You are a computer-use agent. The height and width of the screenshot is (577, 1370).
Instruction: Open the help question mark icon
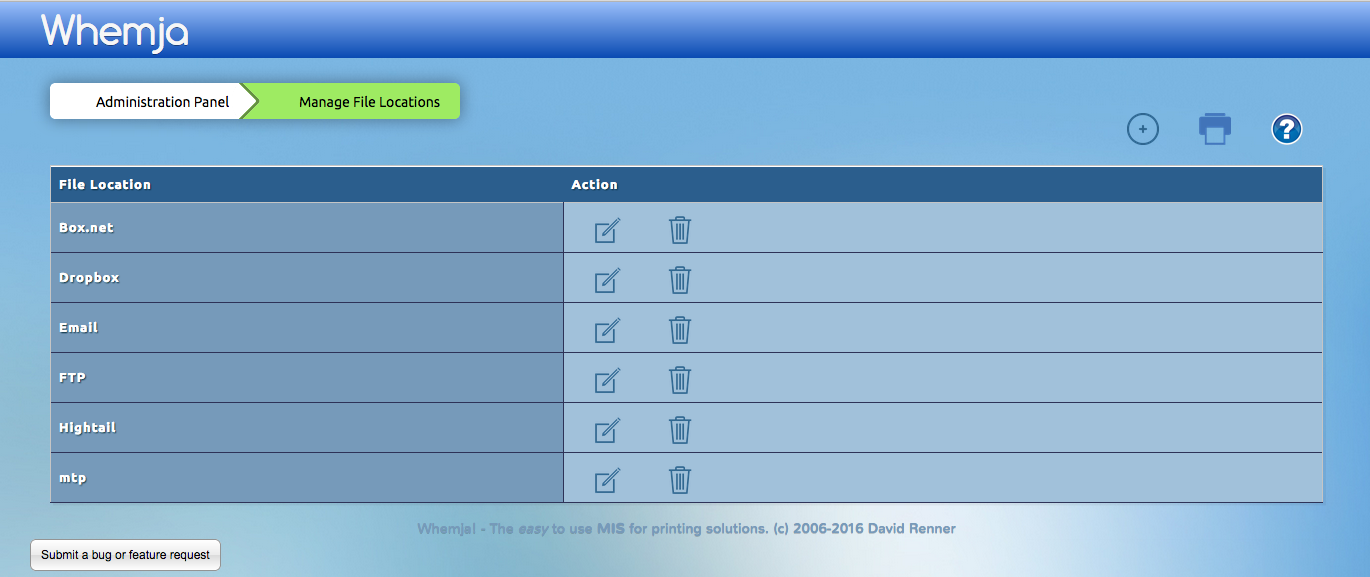[1286, 129]
